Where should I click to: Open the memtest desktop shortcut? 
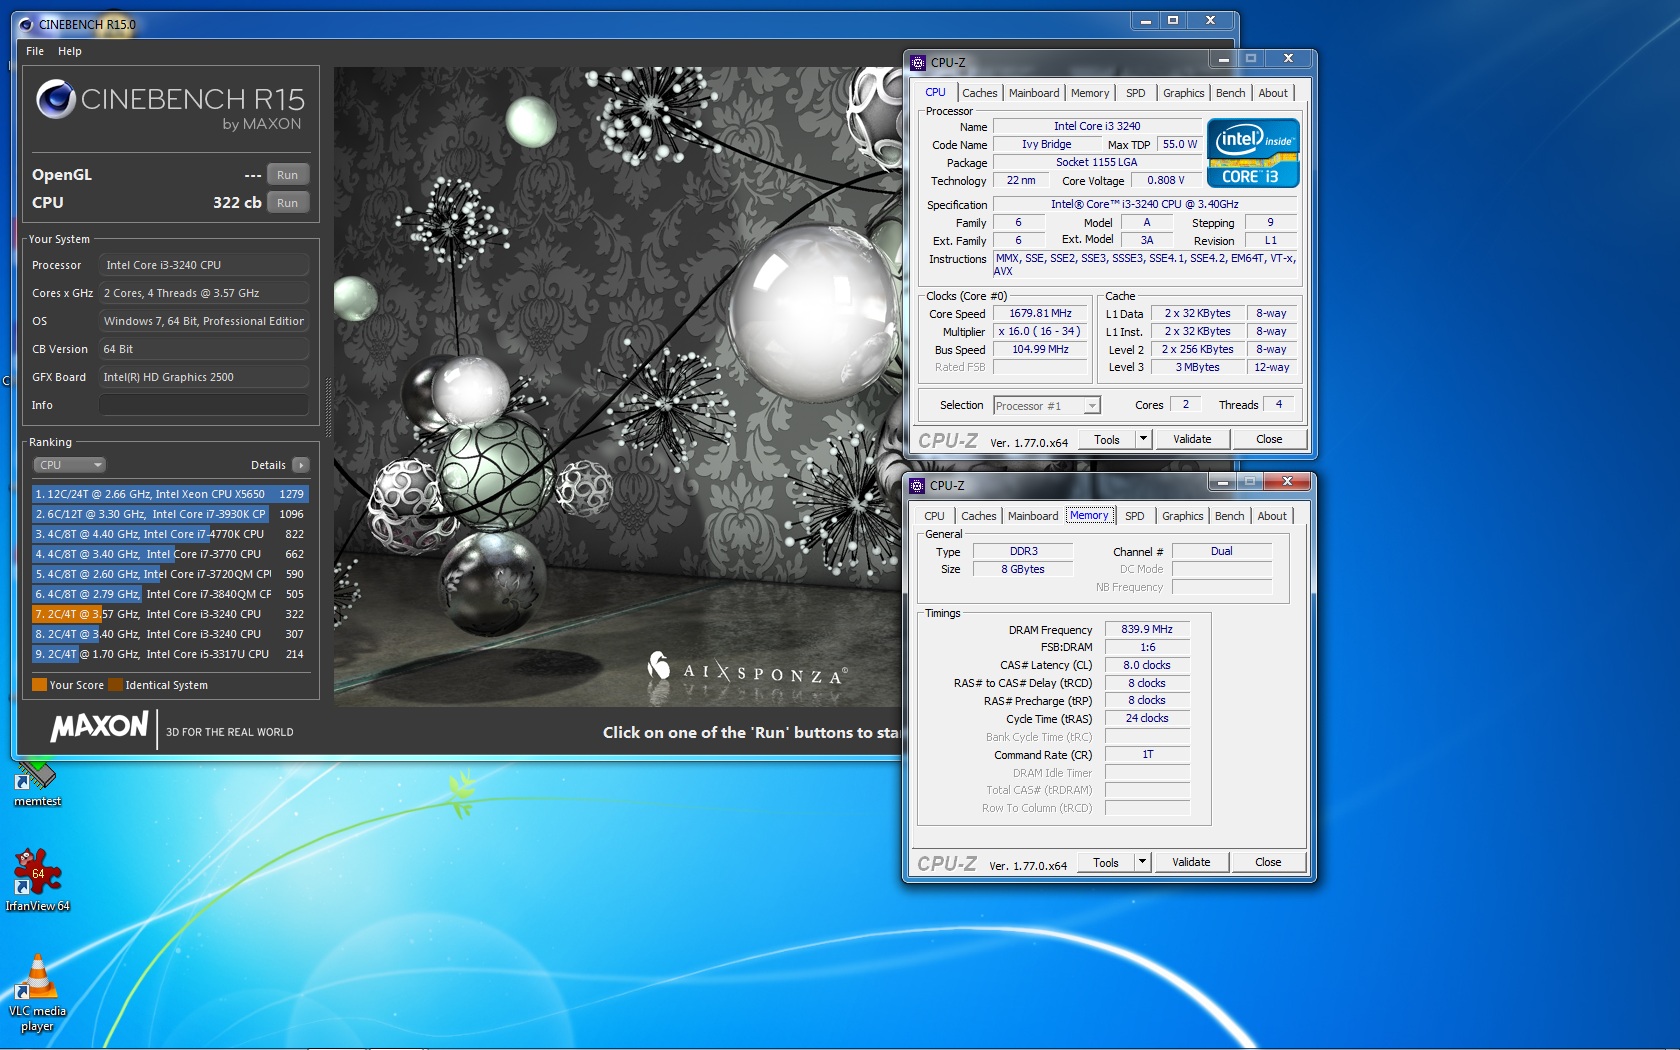pyautogui.click(x=37, y=783)
